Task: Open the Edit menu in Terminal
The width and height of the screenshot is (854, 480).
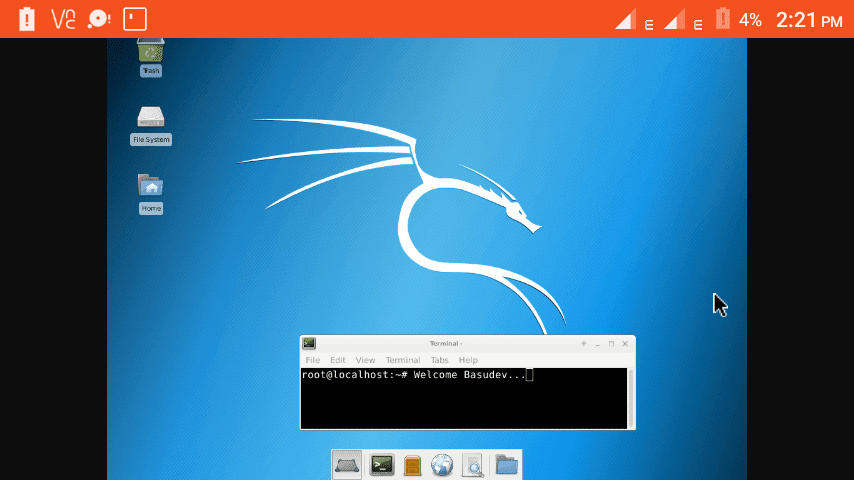Action: point(338,360)
